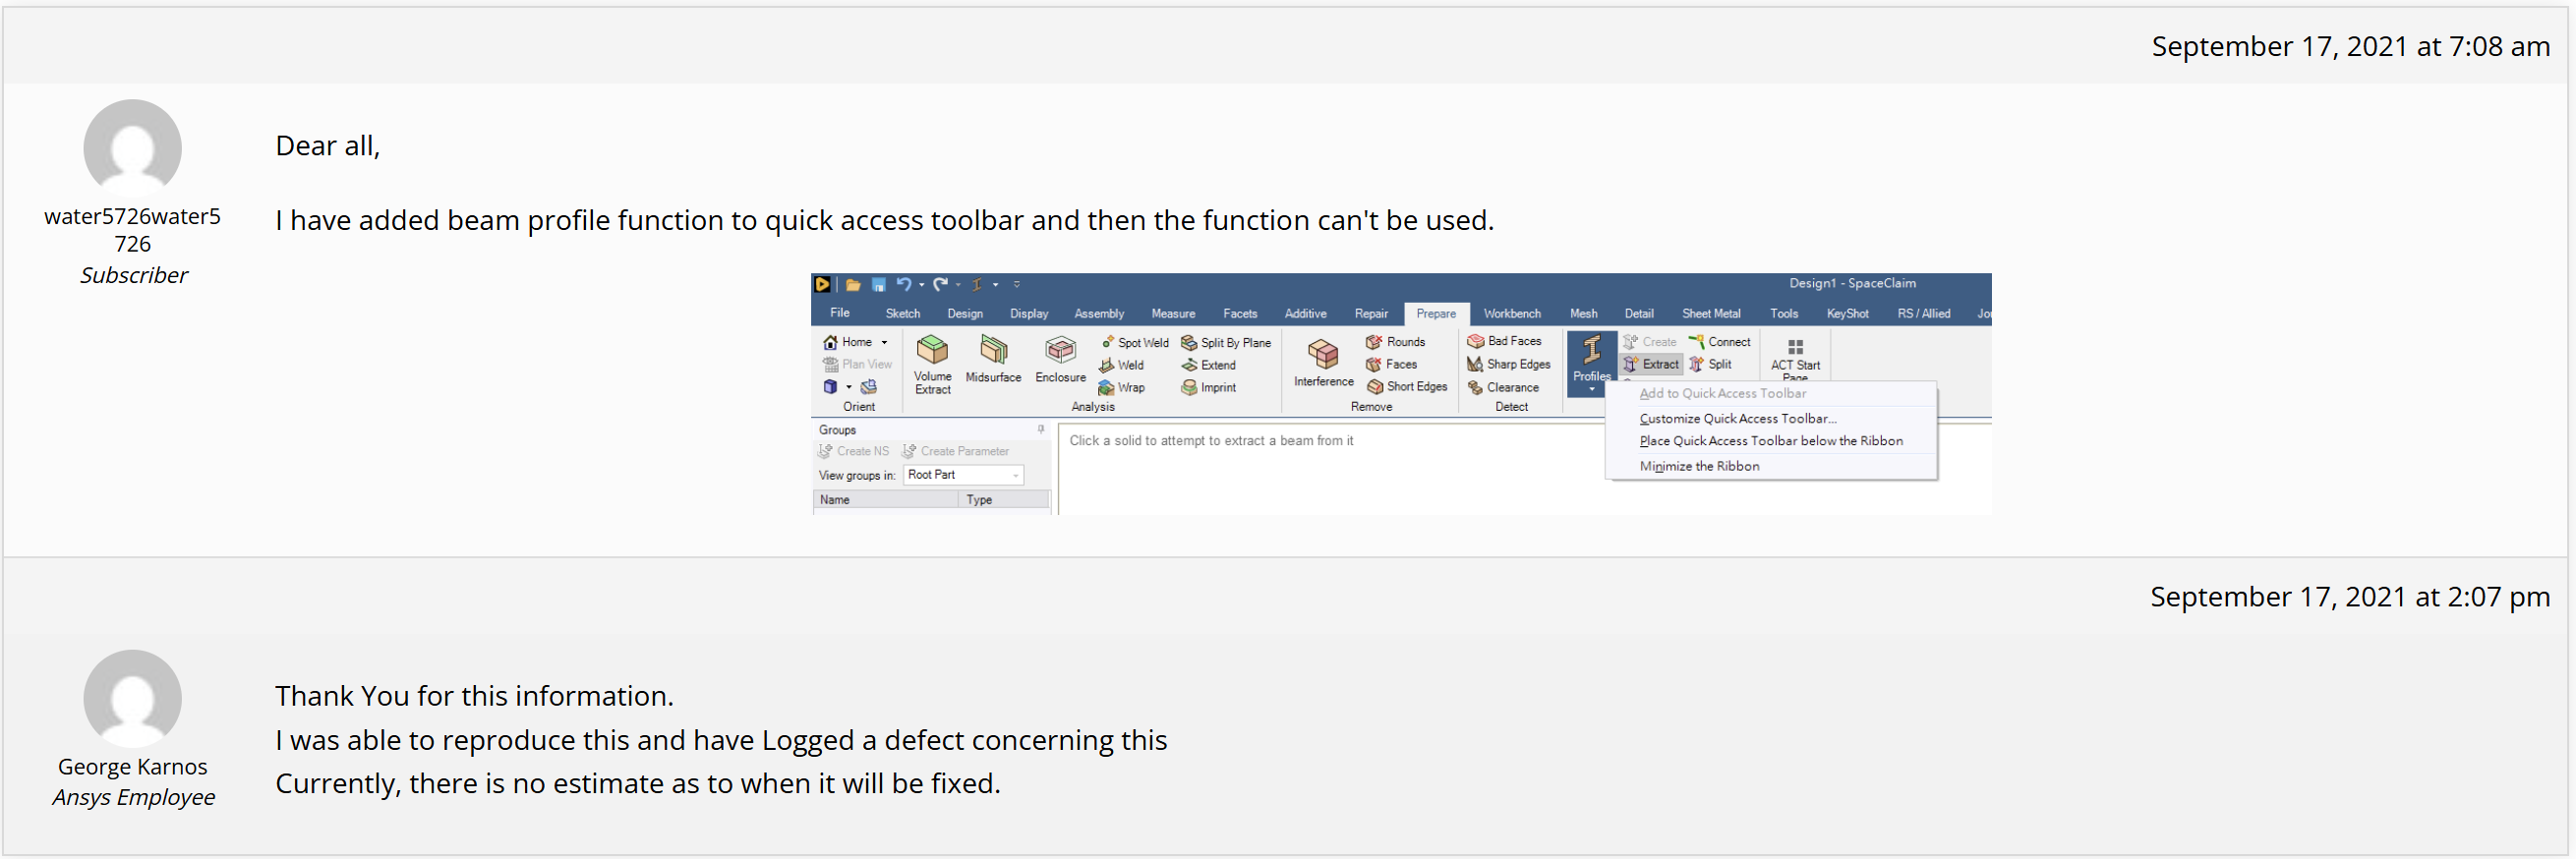
Task: Switch to the Sketch ribbon tab
Action: (x=903, y=314)
